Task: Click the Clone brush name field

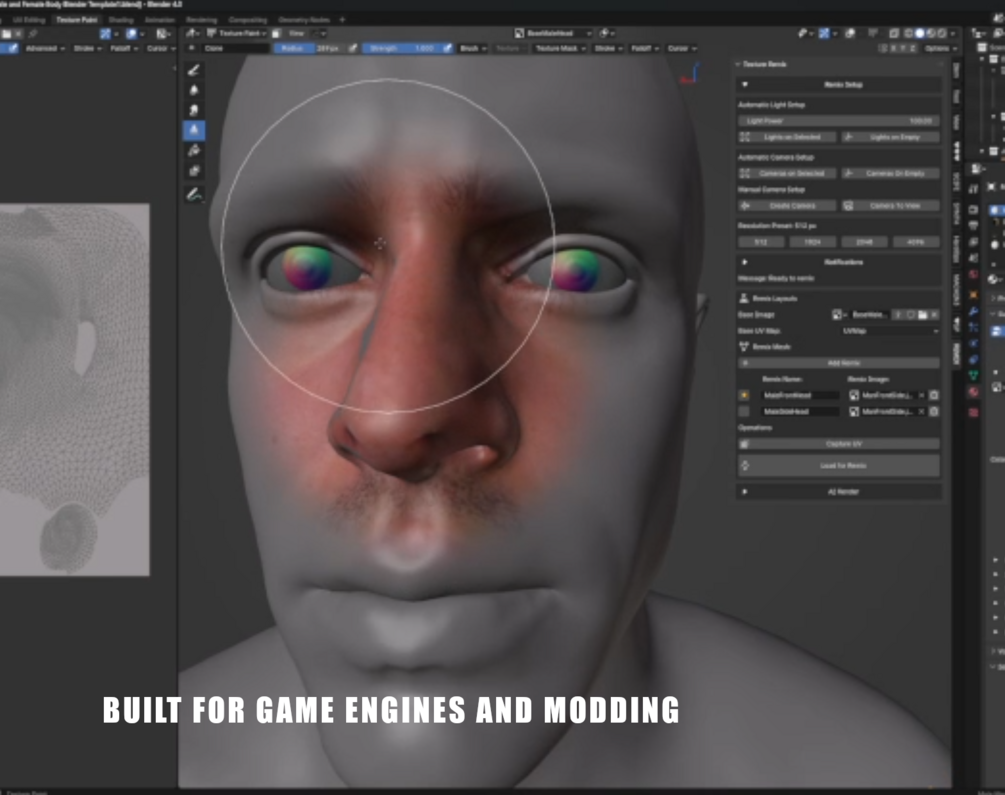Action: (x=235, y=48)
